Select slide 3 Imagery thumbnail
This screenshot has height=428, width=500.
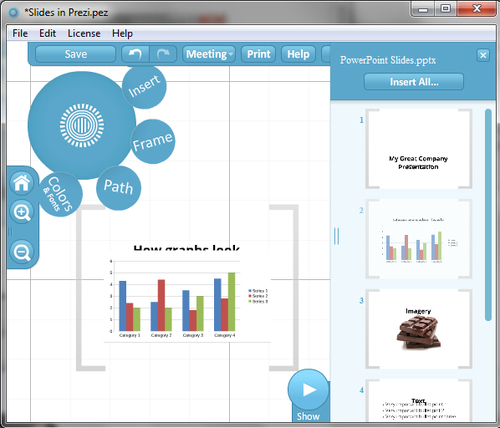419,329
